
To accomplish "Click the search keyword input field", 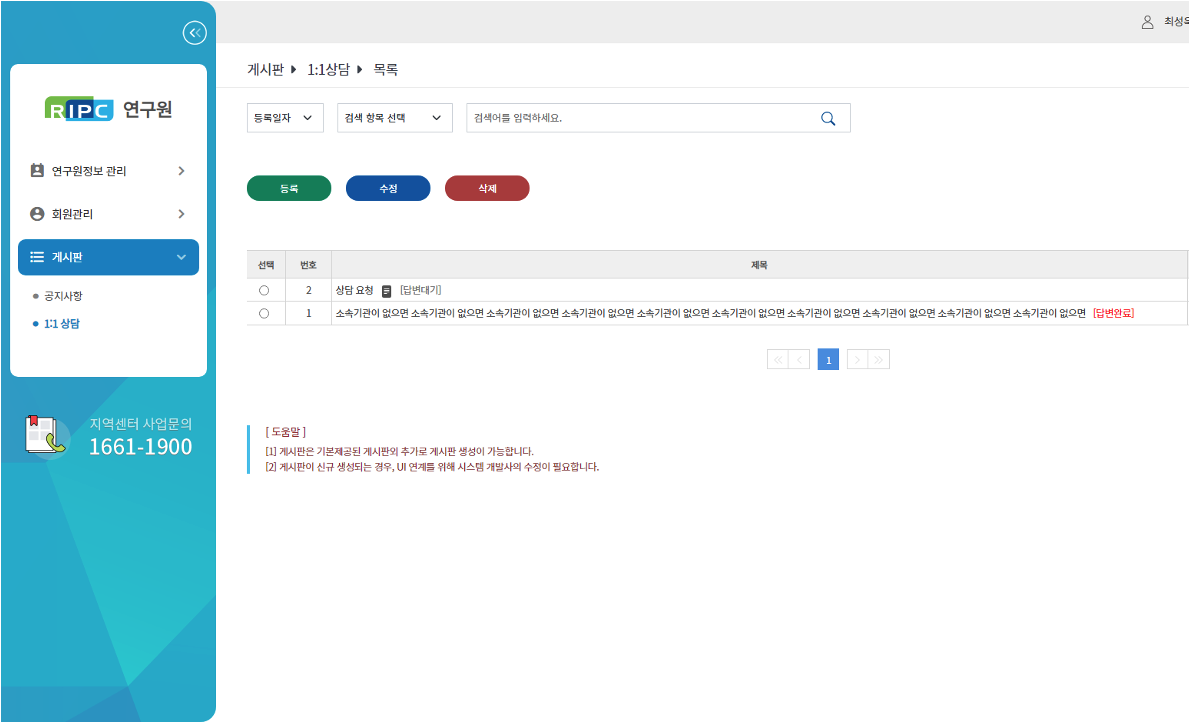I will point(640,118).
